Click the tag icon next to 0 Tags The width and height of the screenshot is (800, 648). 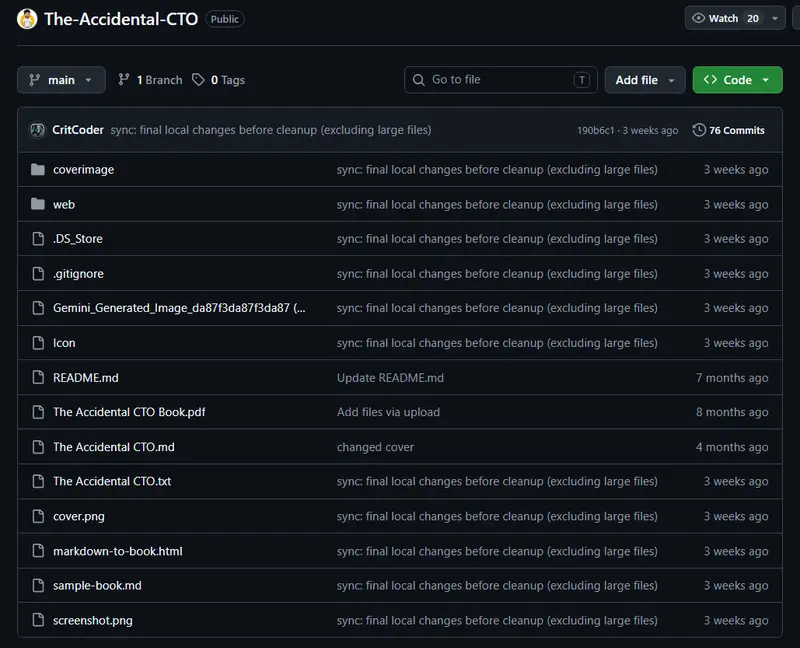(198, 80)
